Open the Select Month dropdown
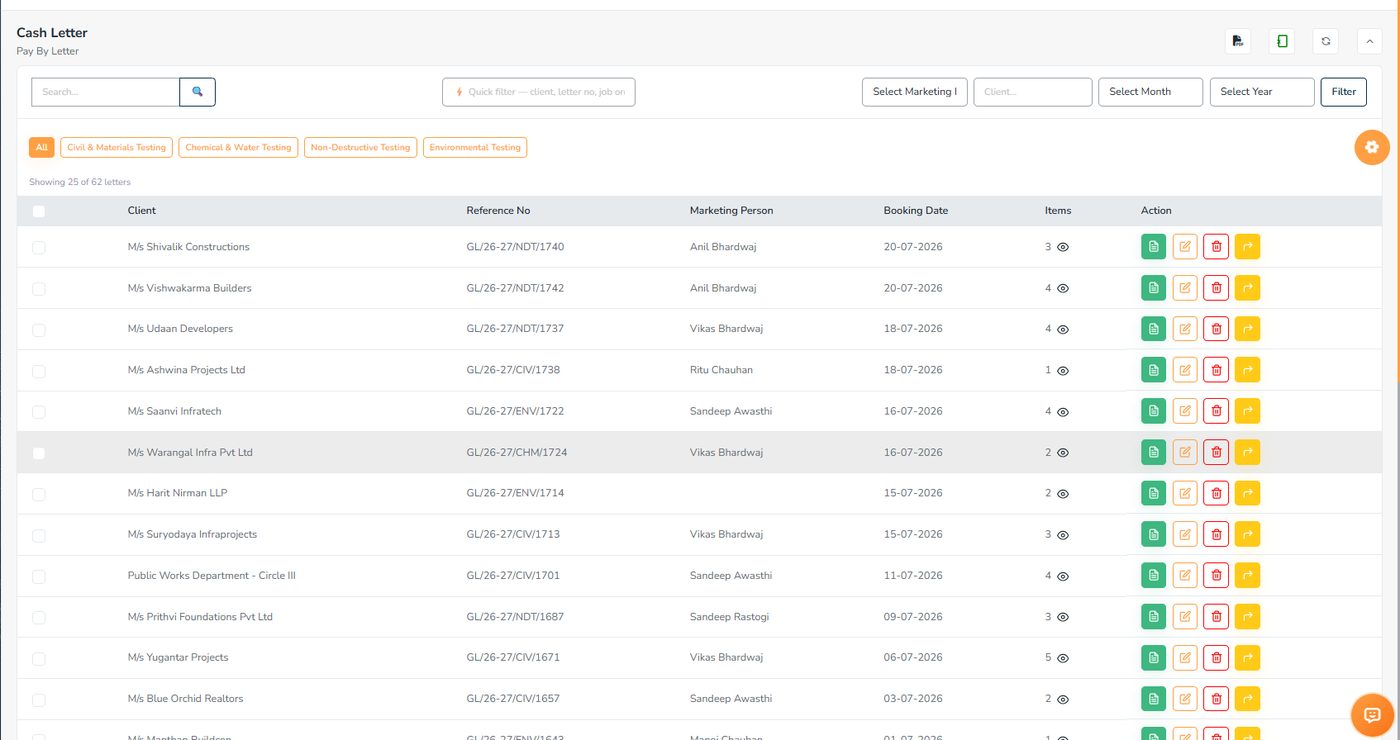Viewport: 1400px width, 740px height. [1150, 92]
